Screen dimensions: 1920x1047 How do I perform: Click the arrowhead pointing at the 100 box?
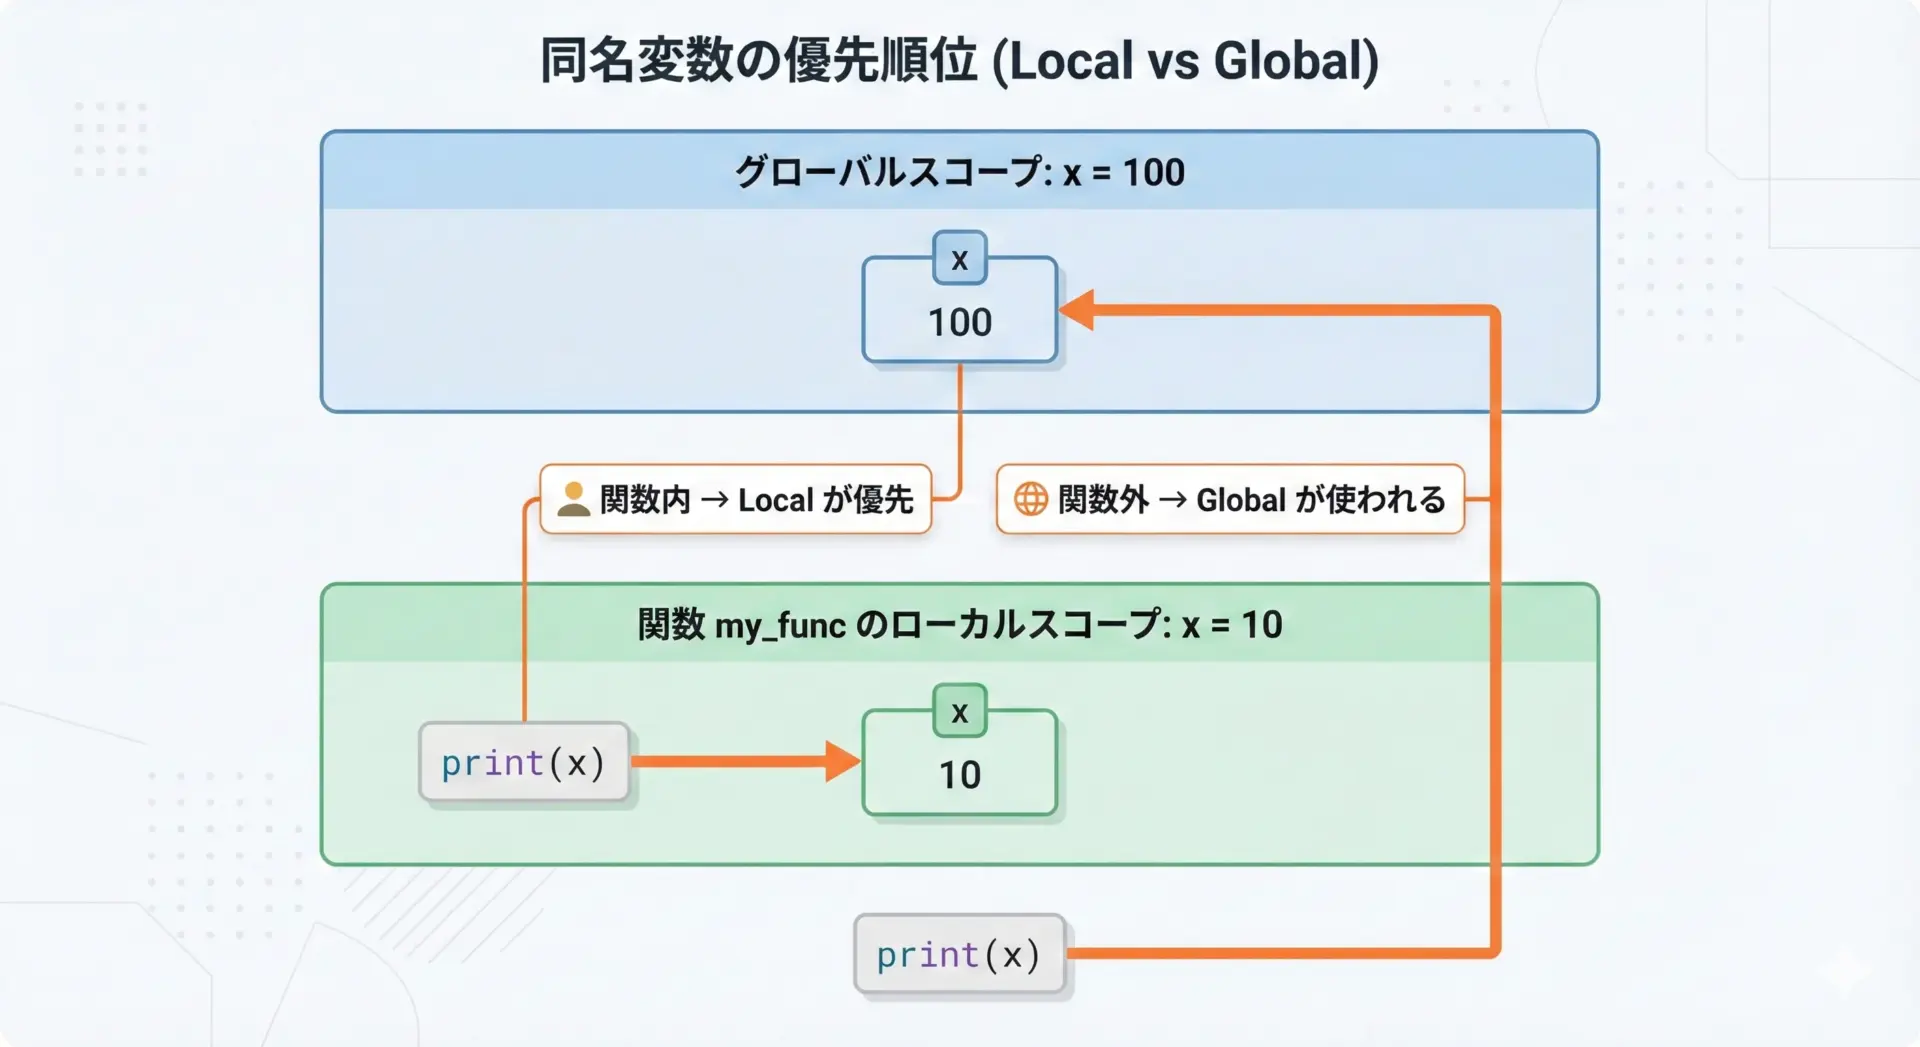(x=1077, y=310)
